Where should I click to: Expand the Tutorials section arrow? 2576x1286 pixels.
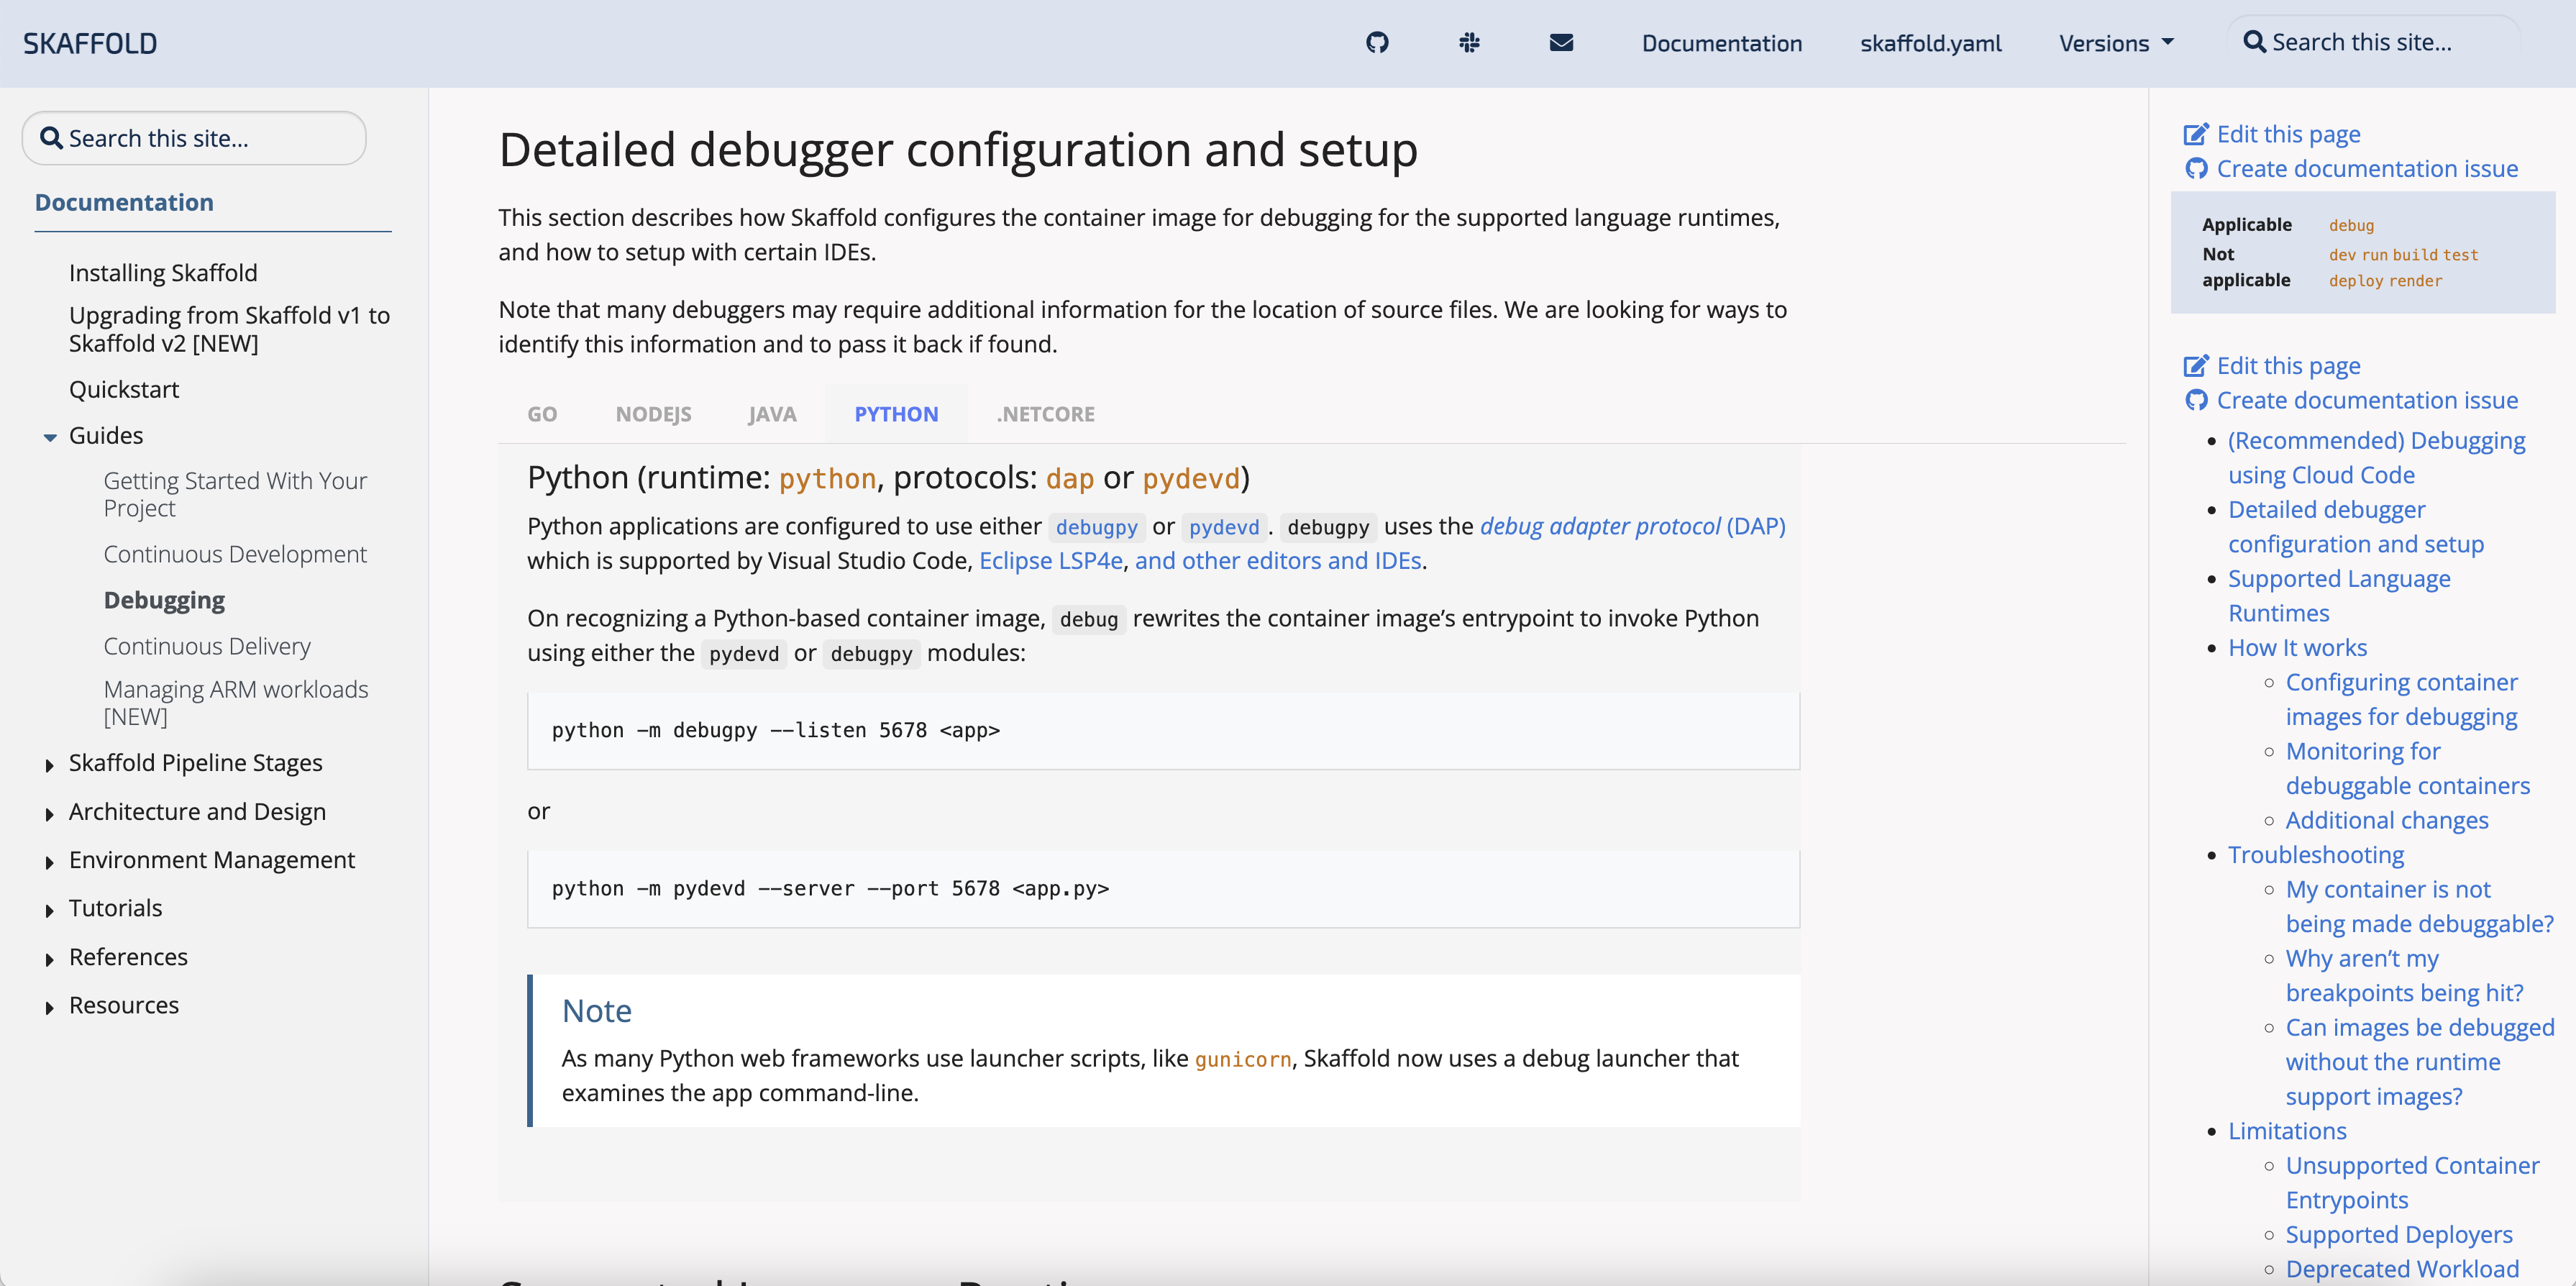(50, 910)
